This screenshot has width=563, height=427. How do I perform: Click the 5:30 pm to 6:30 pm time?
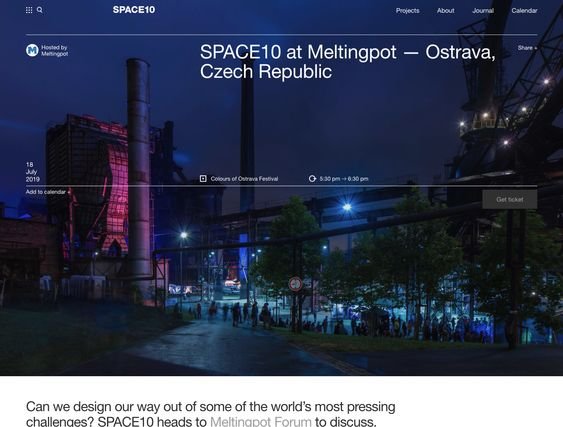(x=344, y=179)
